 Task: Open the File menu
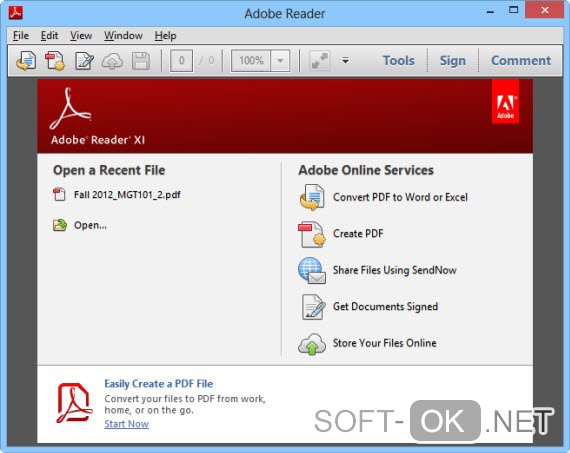21,36
